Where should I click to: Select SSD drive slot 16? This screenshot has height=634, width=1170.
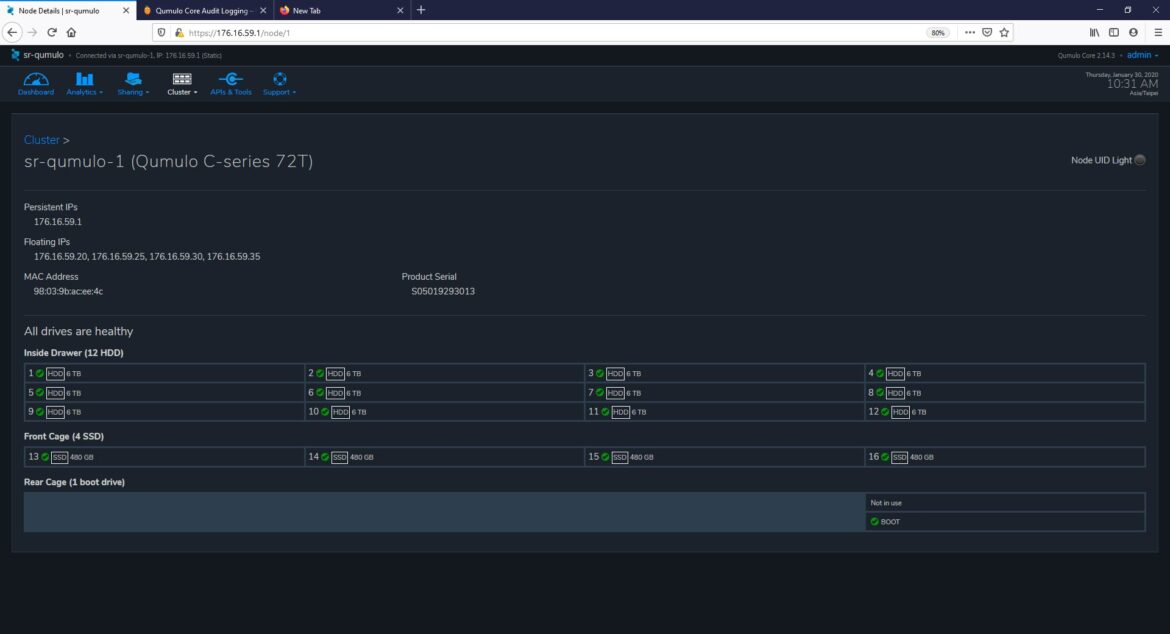click(x=1005, y=457)
